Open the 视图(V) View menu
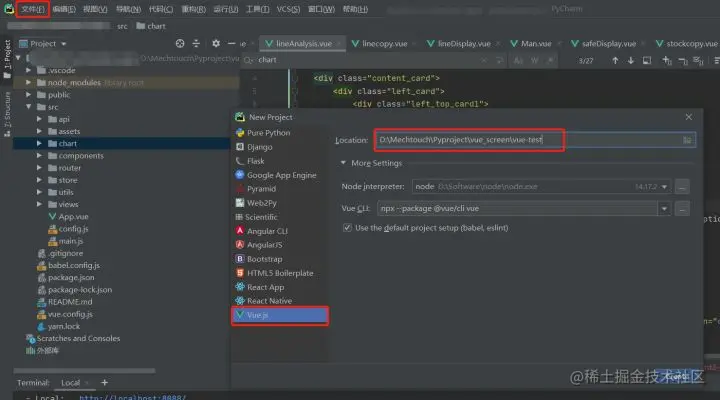 tap(95, 9)
